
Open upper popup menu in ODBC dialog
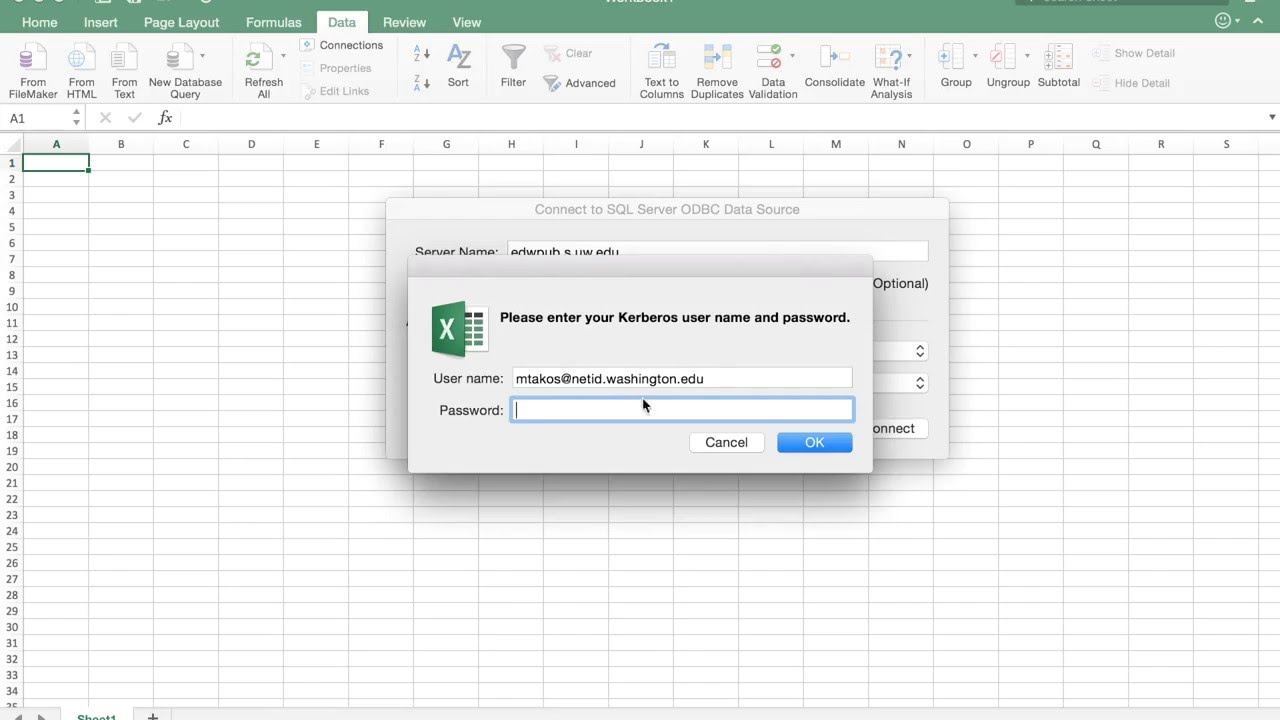pyautogui.click(x=920, y=351)
